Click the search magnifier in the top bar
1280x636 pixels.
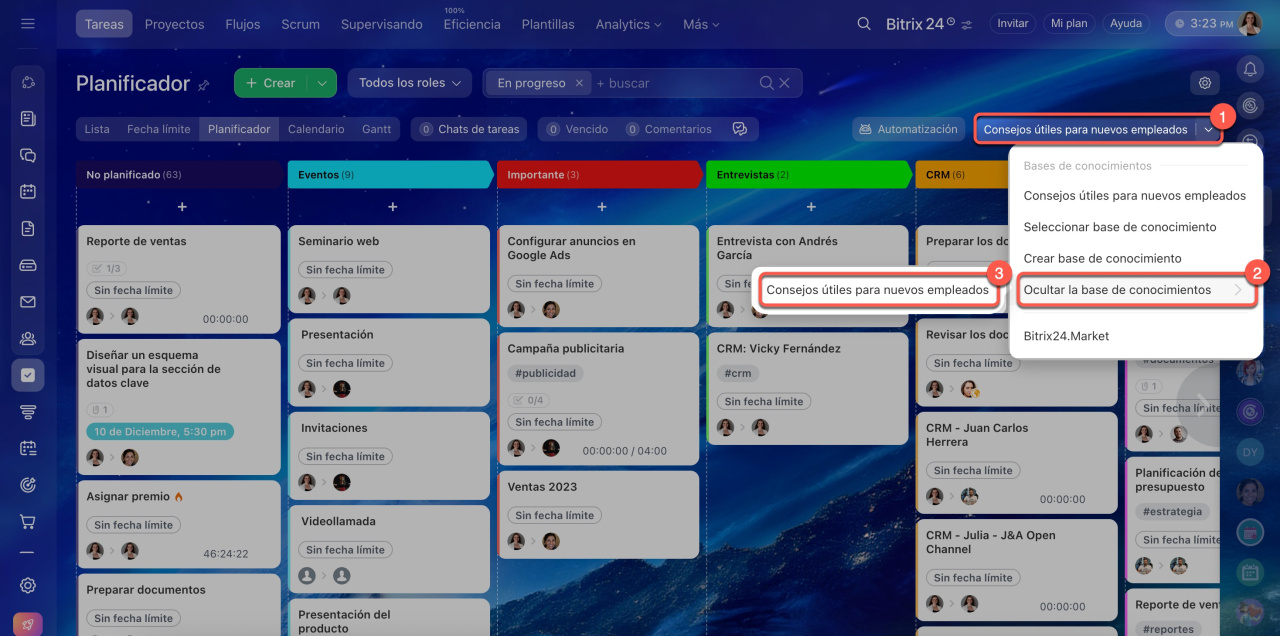click(x=864, y=24)
